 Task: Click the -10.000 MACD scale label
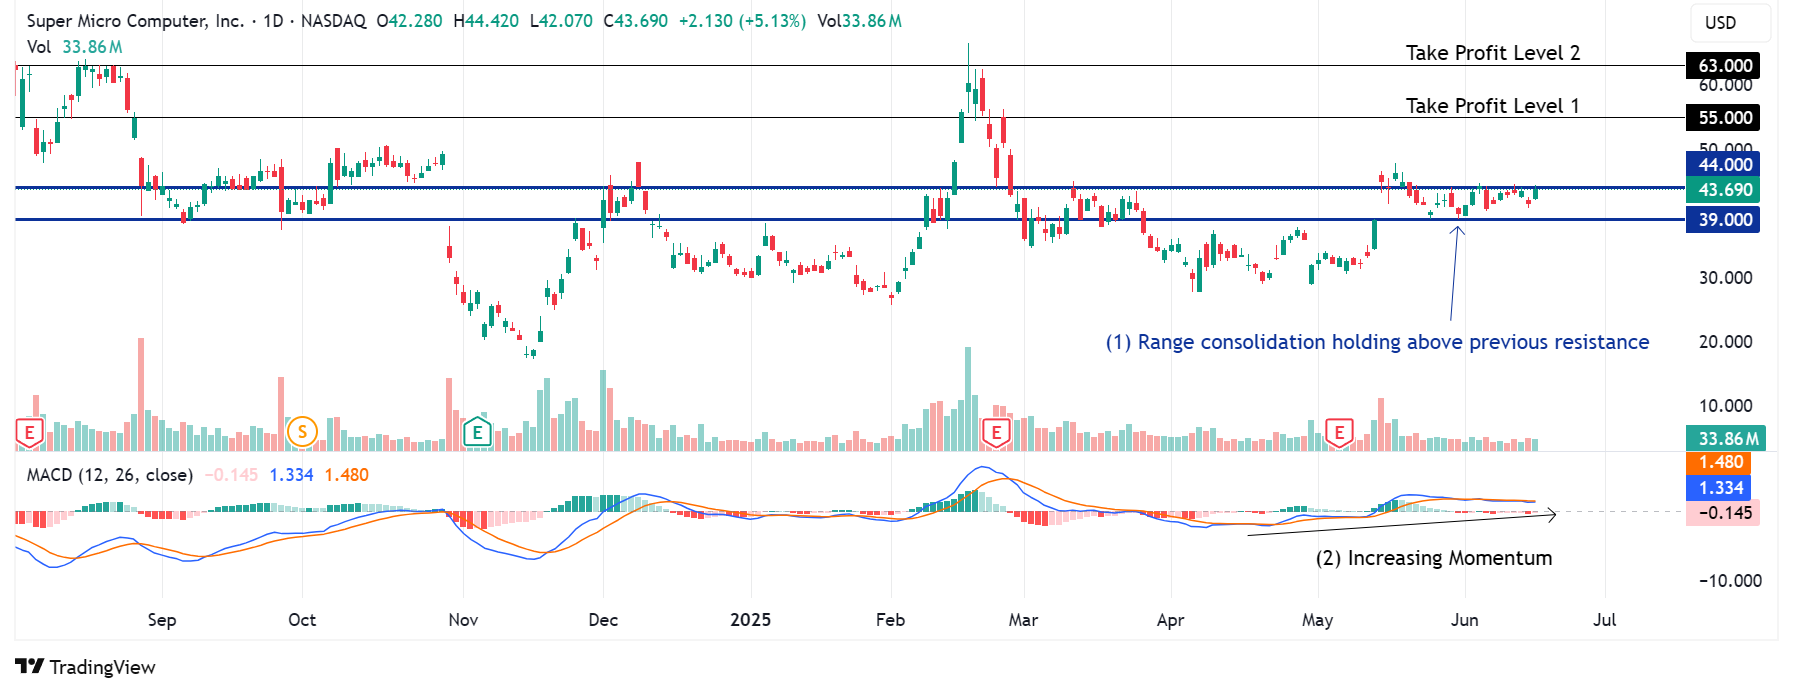click(x=1730, y=581)
